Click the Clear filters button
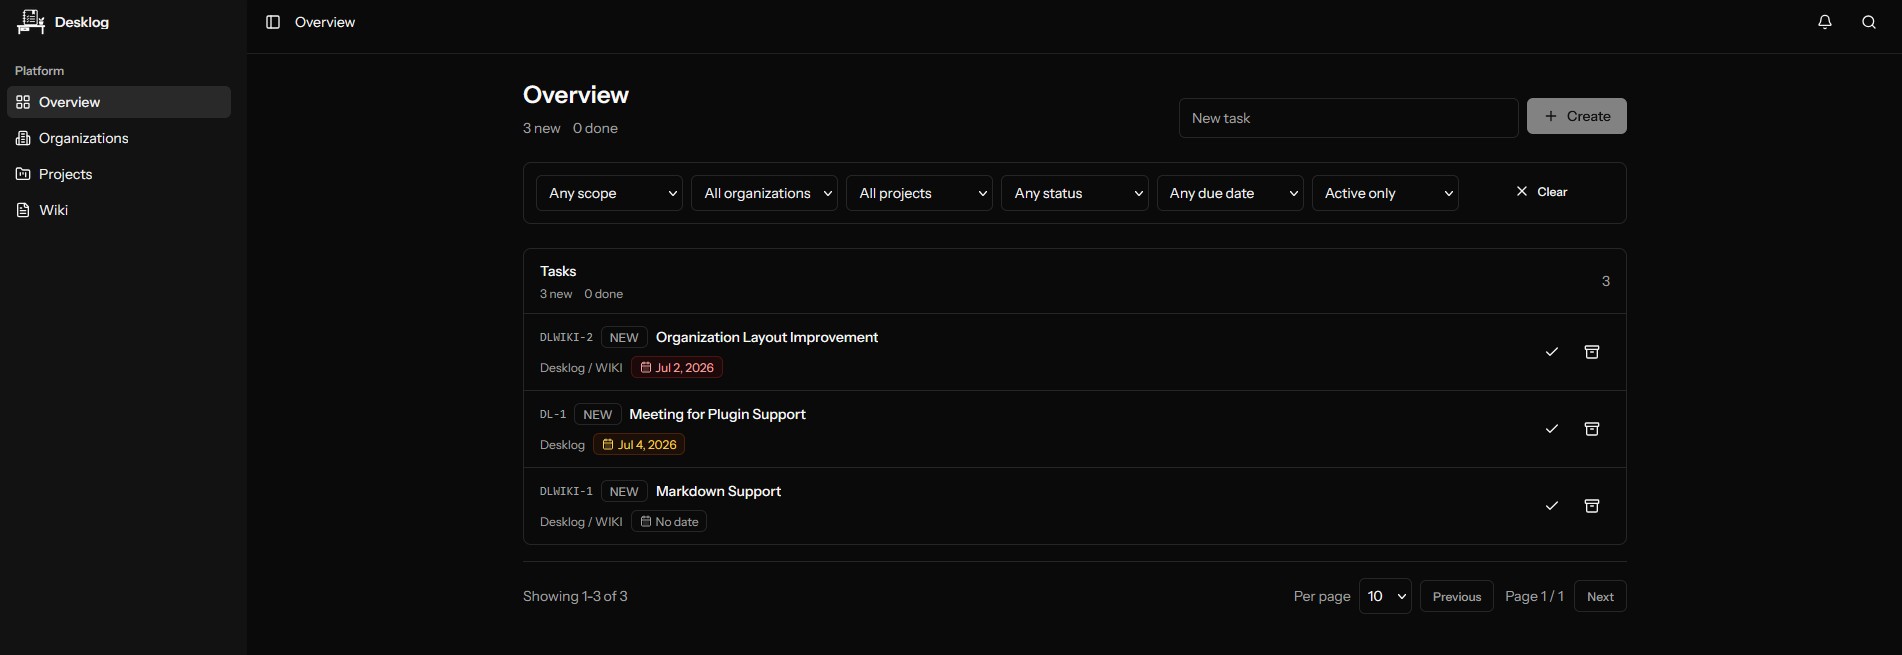1902x655 pixels. (x=1542, y=191)
